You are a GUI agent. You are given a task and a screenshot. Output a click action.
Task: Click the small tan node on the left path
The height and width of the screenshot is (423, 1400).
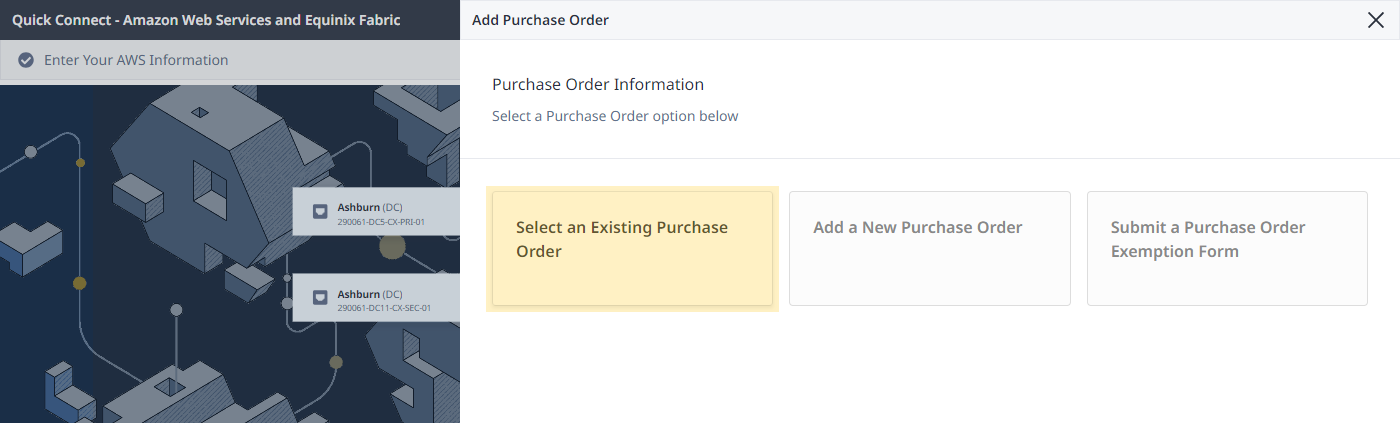coord(81,163)
